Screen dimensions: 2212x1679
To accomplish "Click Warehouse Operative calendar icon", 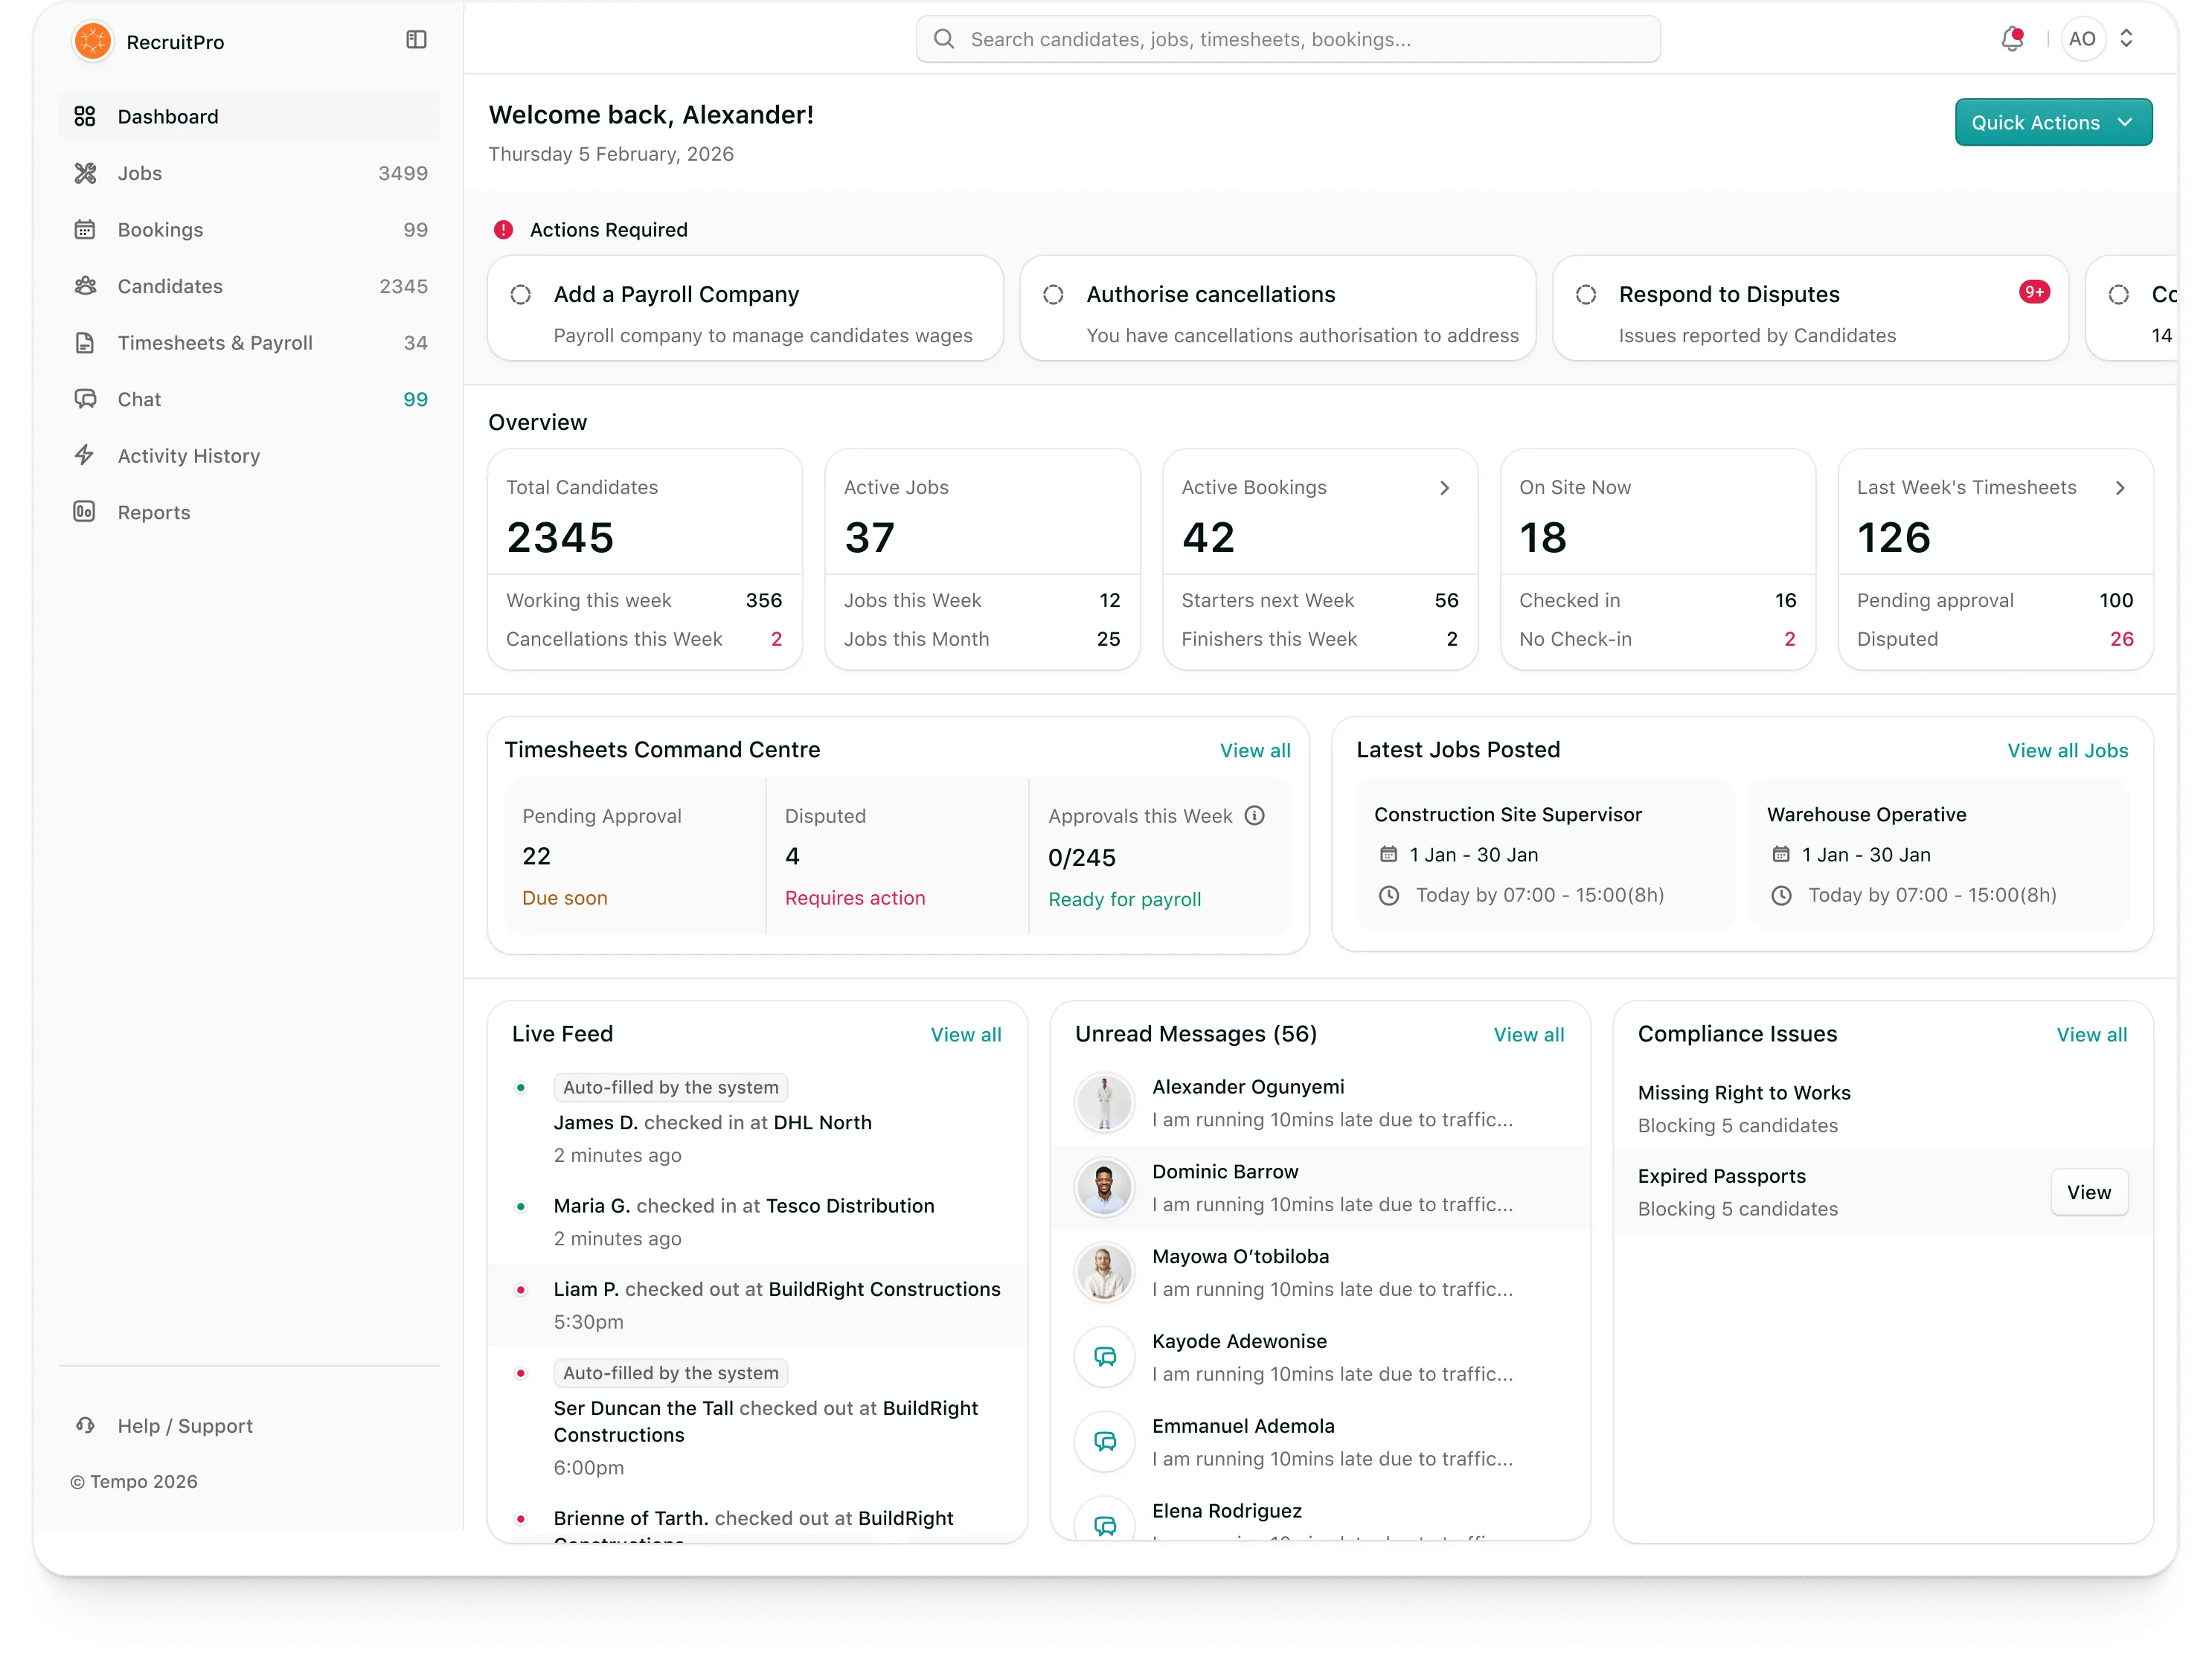I will coord(1781,854).
